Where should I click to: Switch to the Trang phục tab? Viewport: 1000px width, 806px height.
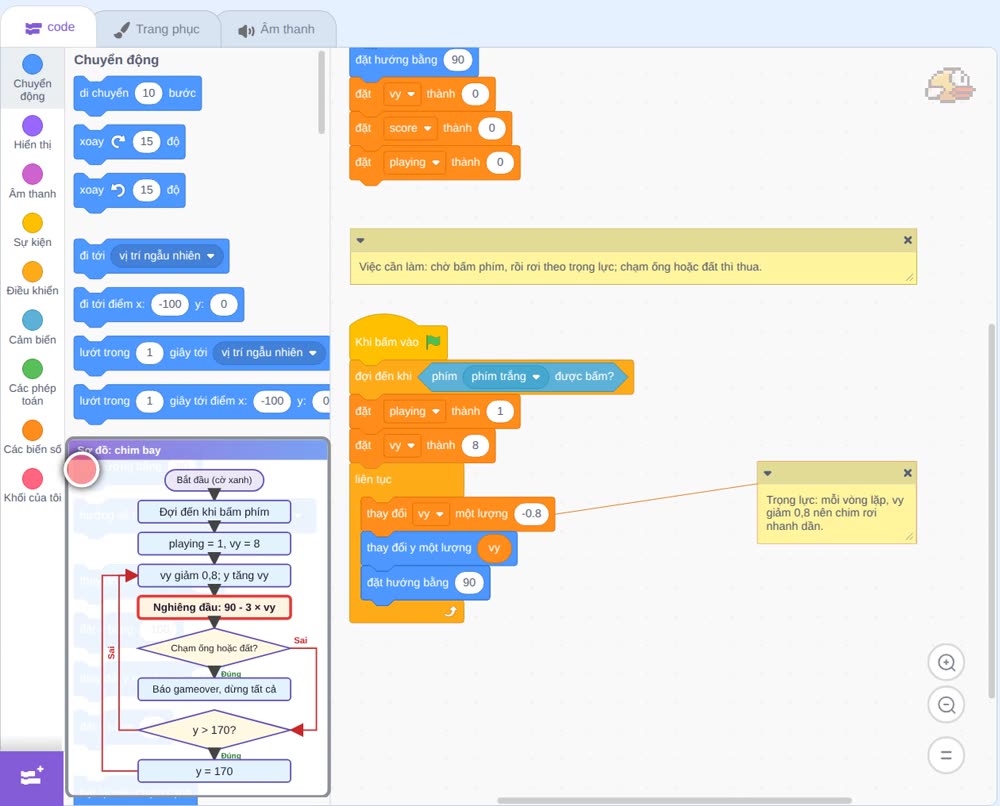pos(157,29)
